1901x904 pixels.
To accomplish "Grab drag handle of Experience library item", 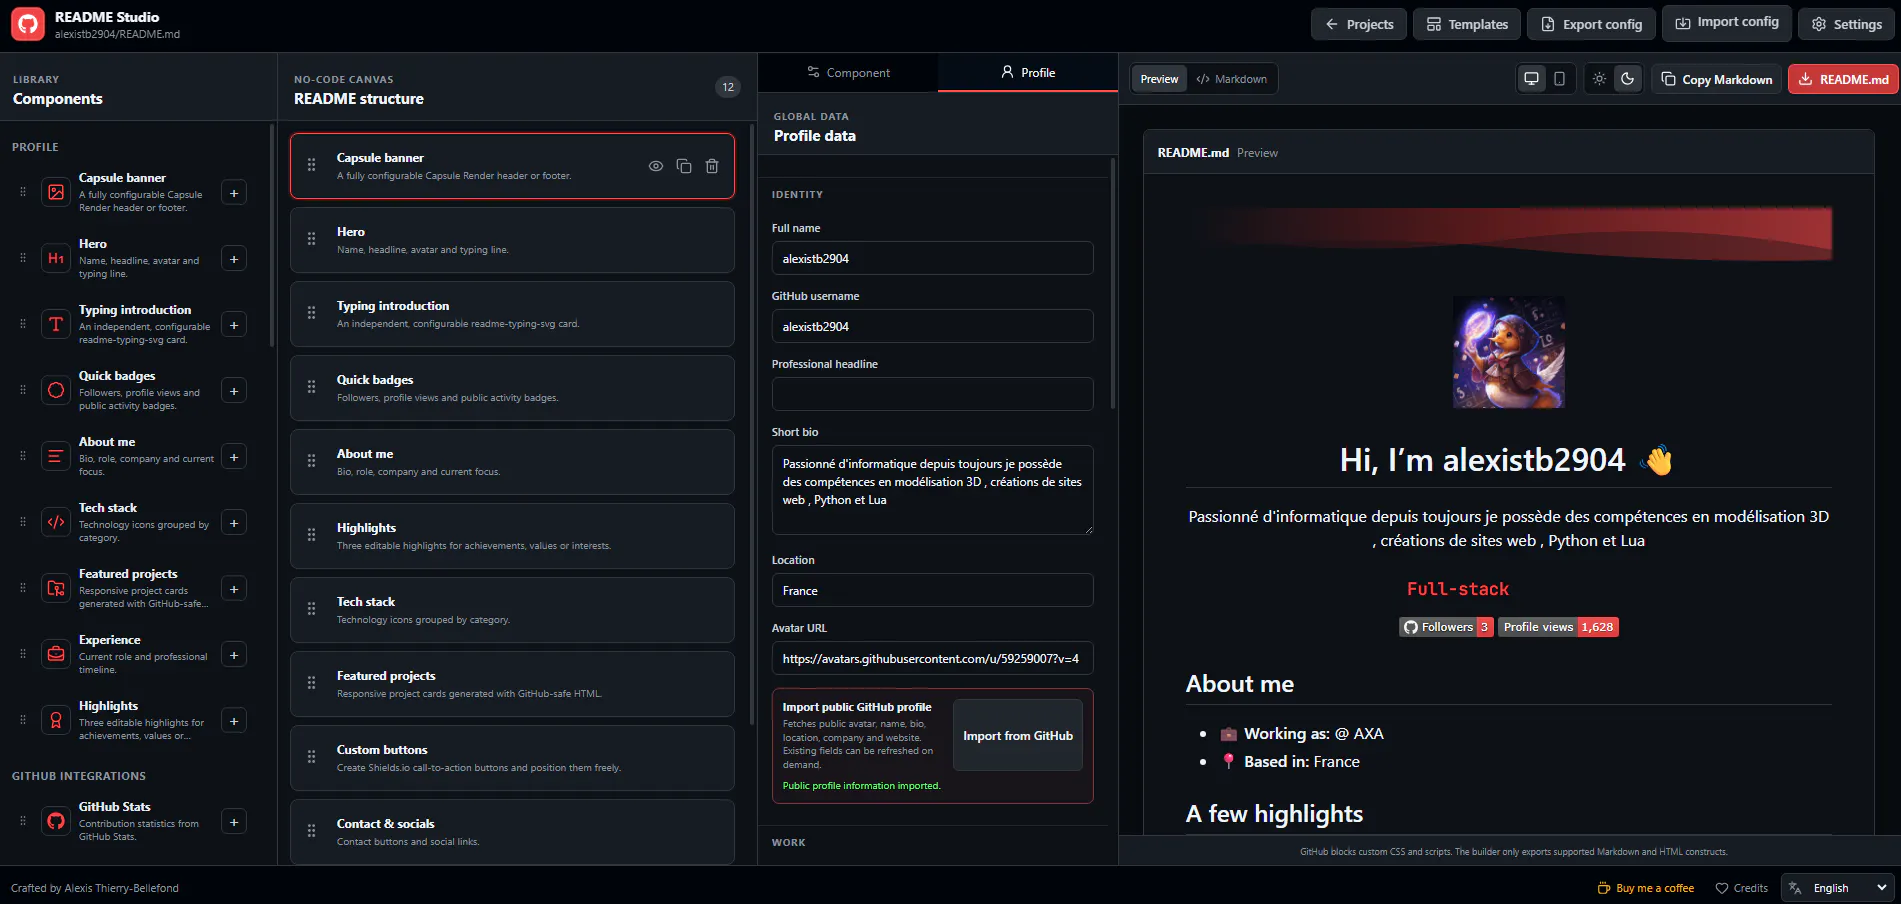I will [x=23, y=654].
